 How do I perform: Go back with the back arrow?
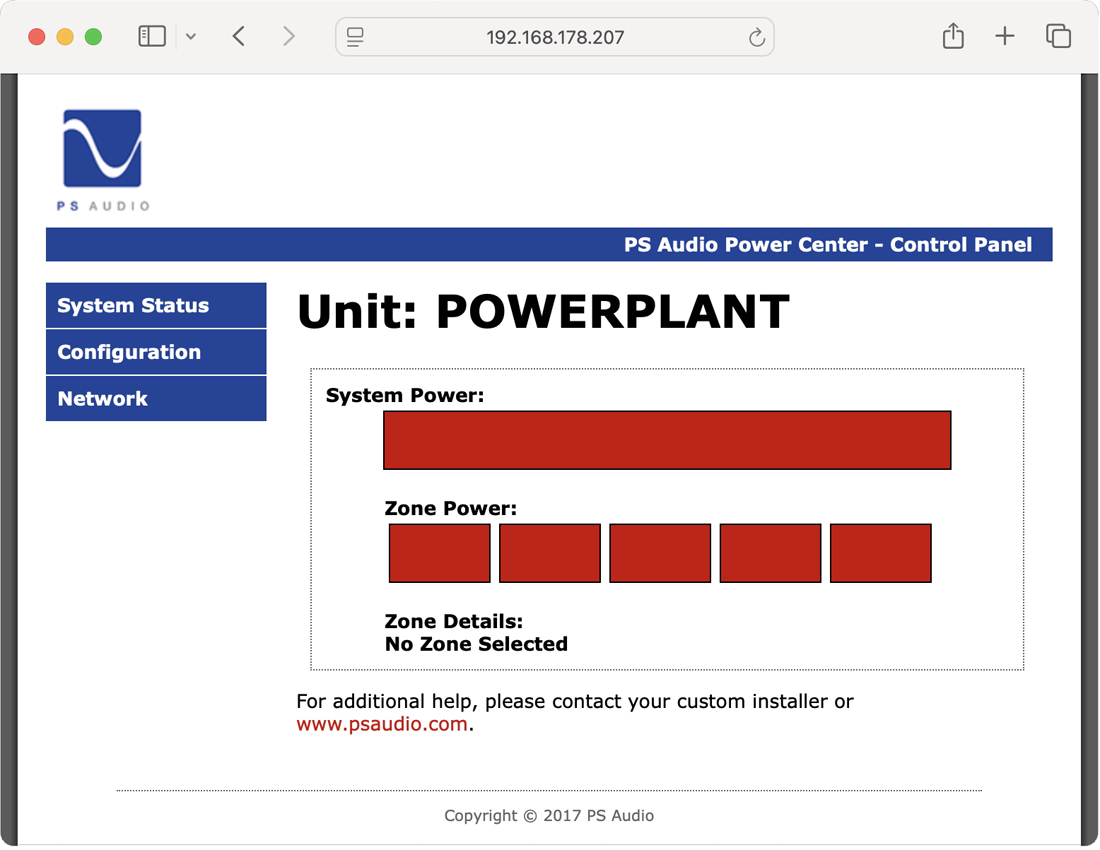tap(239, 36)
